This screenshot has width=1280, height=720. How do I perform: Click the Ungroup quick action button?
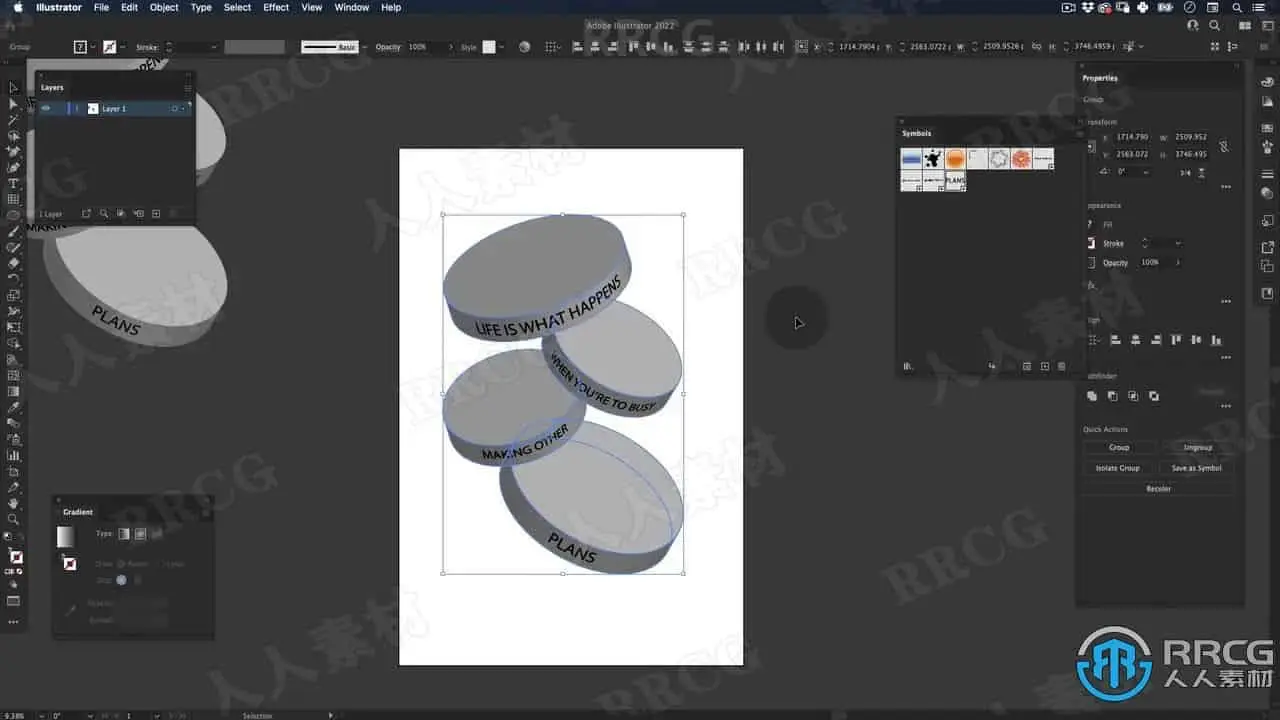[1197, 447]
